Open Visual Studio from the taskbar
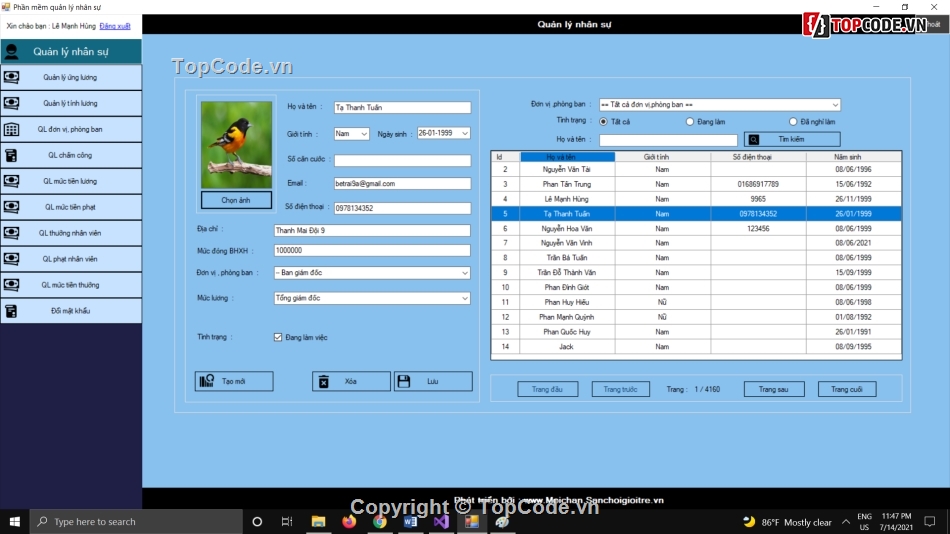This screenshot has height=534, width=950. pyautogui.click(x=441, y=521)
